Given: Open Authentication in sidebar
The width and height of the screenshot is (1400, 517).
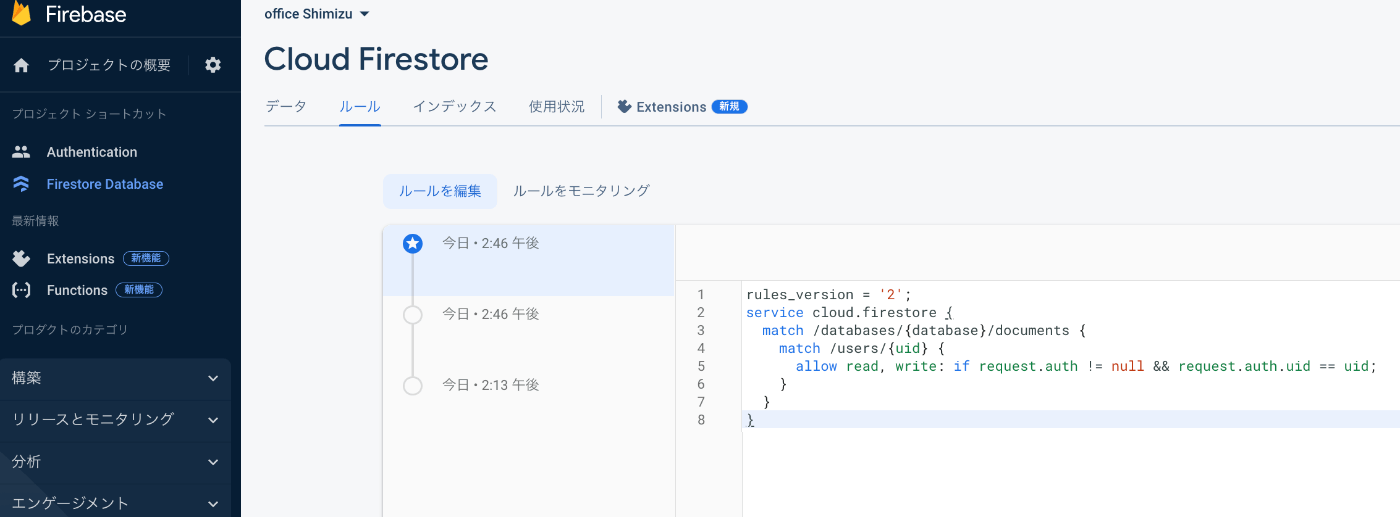Looking at the screenshot, I should [92, 152].
